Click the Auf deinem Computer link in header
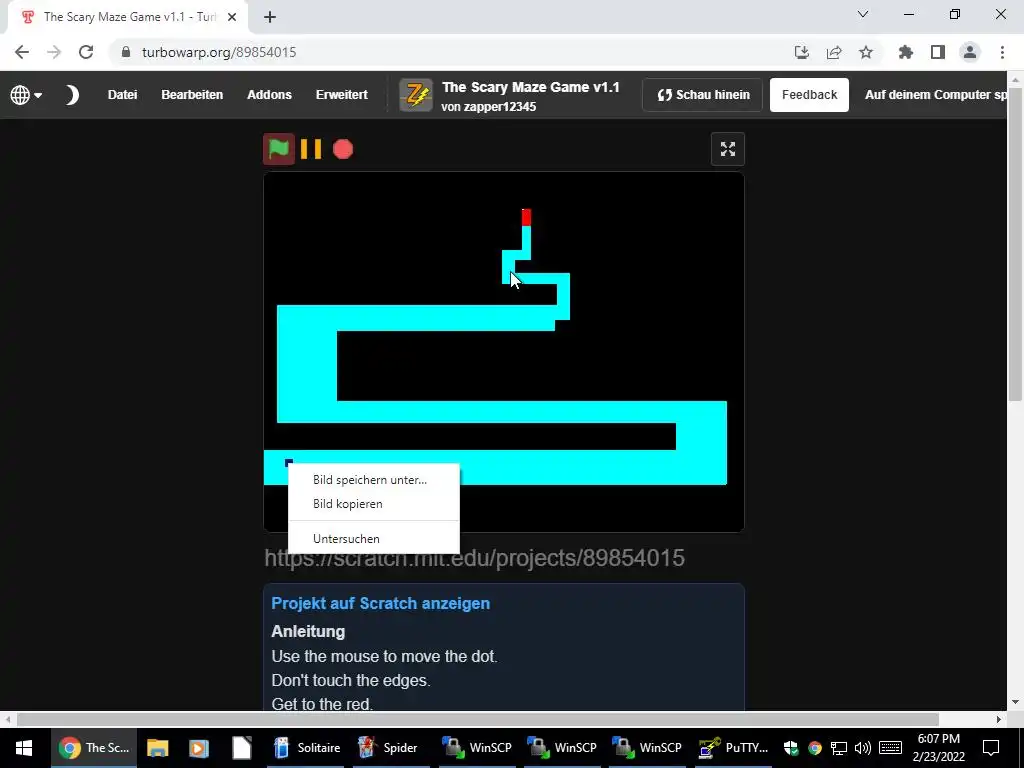This screenshot has height=768, width=1024. [x=935, y=95]
